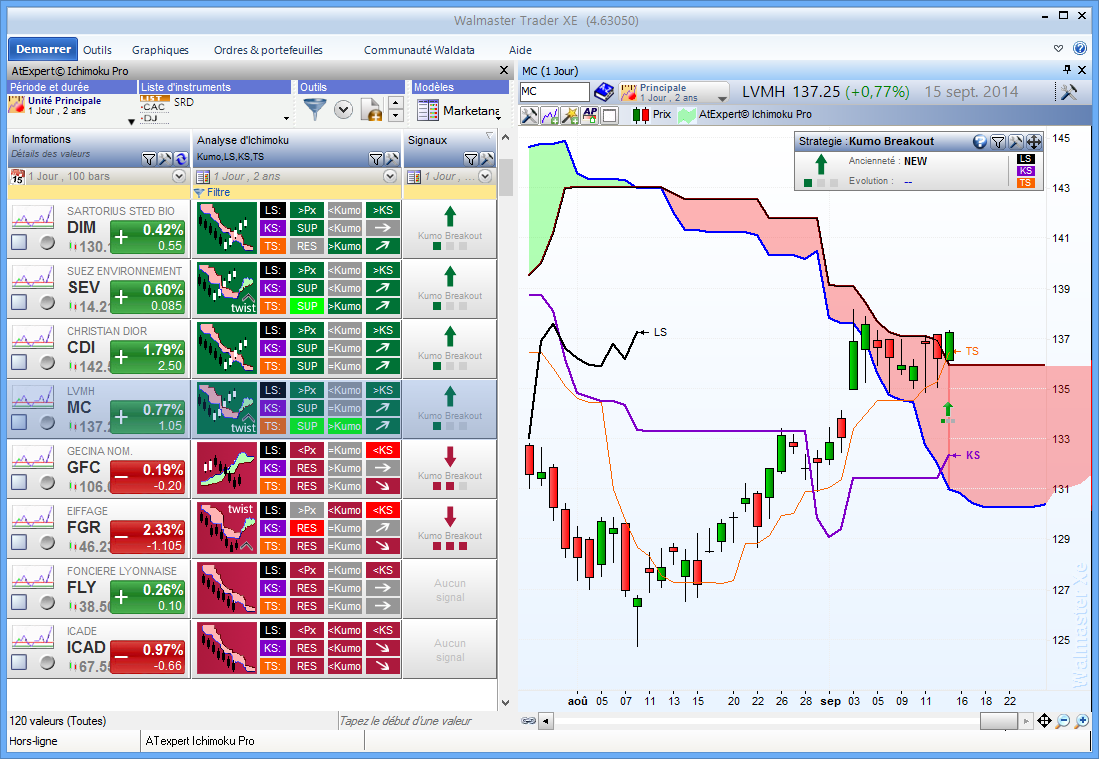Image resolution: width=1099 pixels, height=759 pixels.
Task: Click the blank window icon in chart toolbar
Action: (610, 115)
